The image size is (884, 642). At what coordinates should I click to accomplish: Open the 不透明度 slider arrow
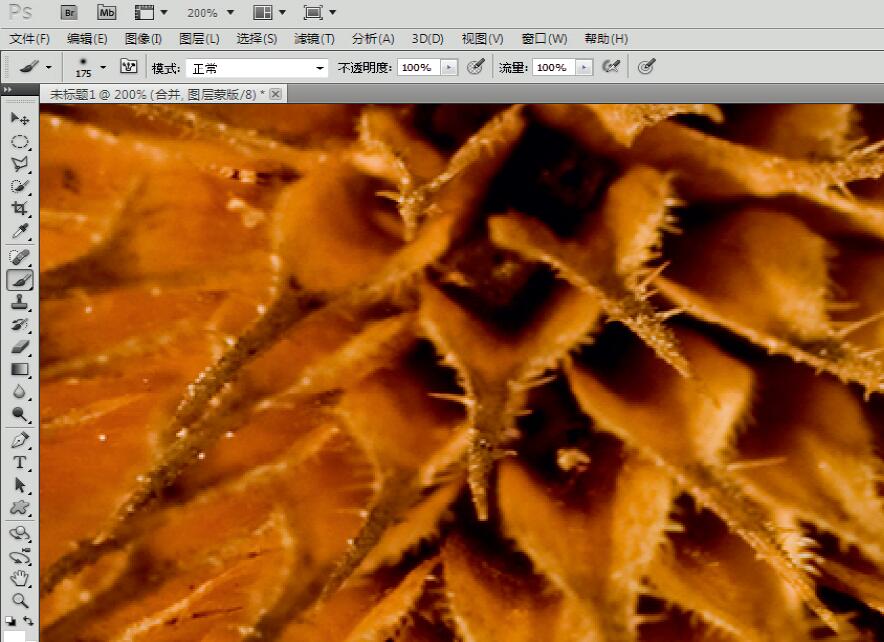pyautogui.click(x=449, y=68)
